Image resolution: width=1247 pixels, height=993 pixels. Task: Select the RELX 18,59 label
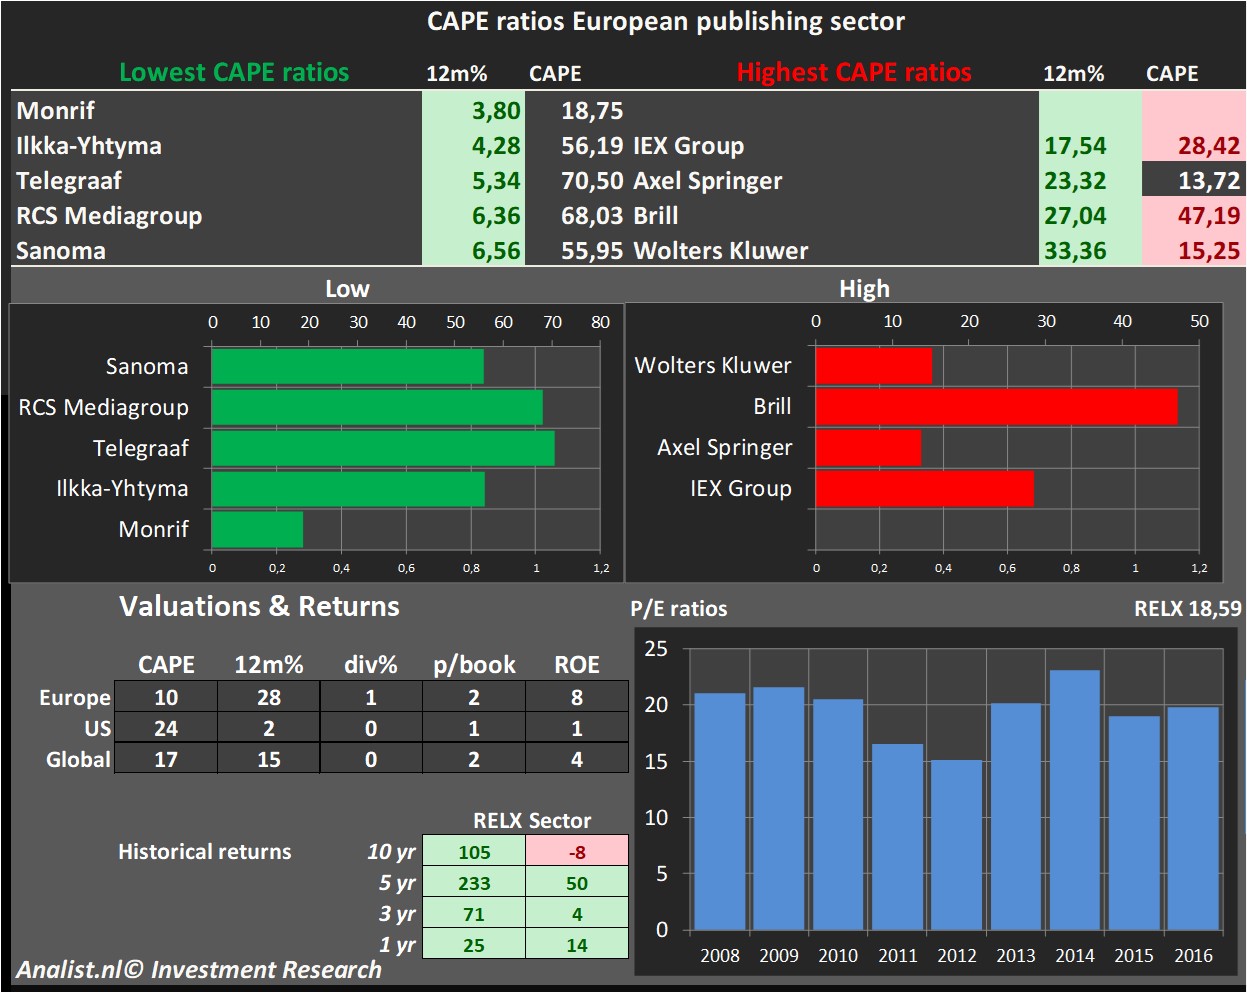point(1187,609)
